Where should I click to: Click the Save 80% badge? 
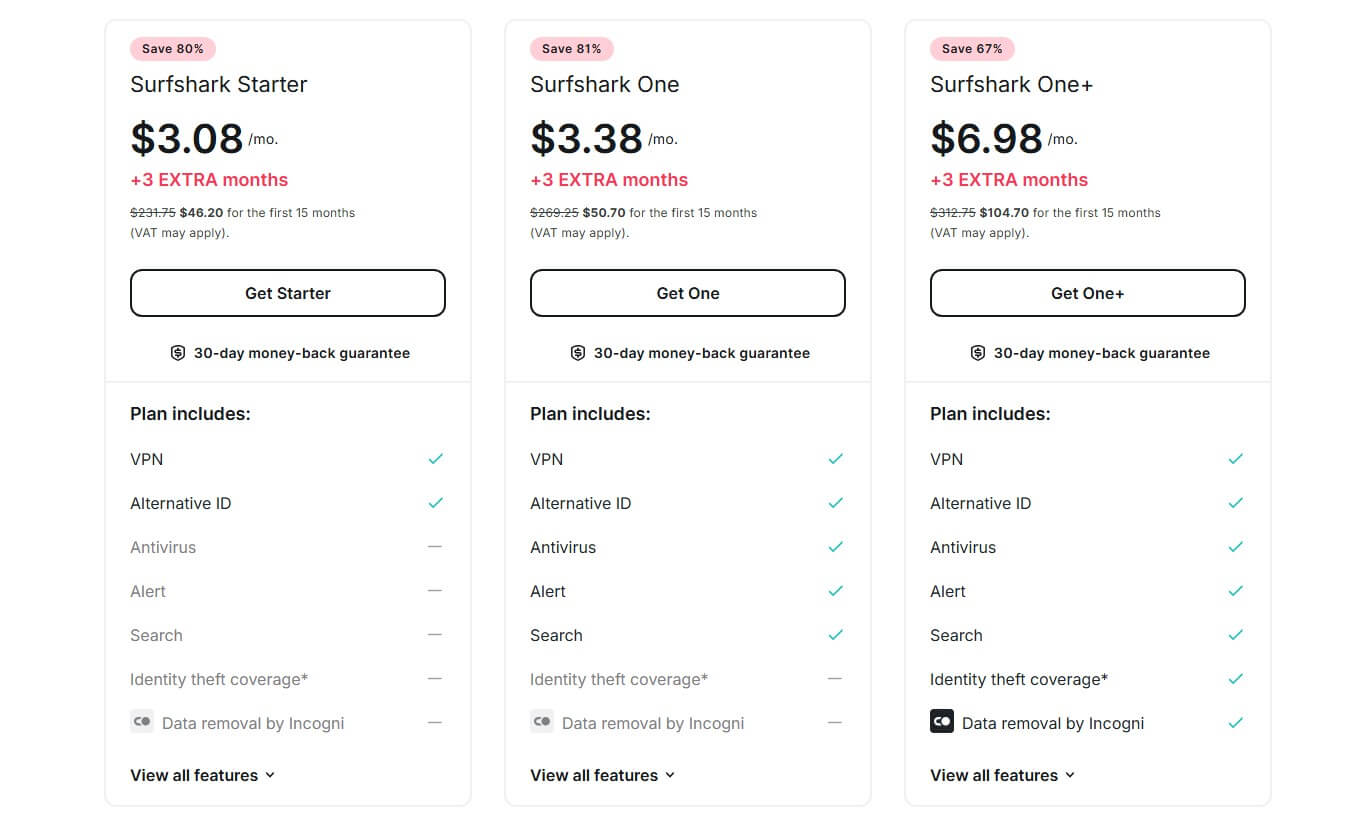tap(172, 48)
